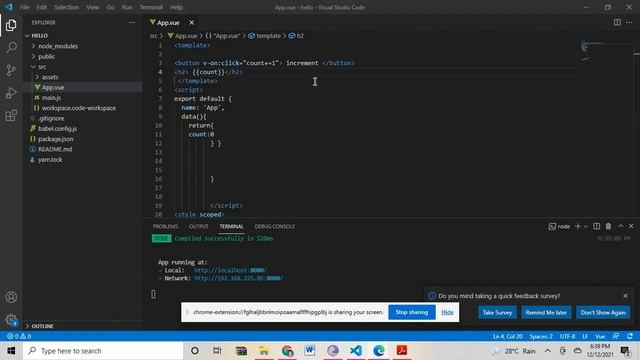
Task: Open the Network URL link in terminal
Action: (x=238, y=278)
